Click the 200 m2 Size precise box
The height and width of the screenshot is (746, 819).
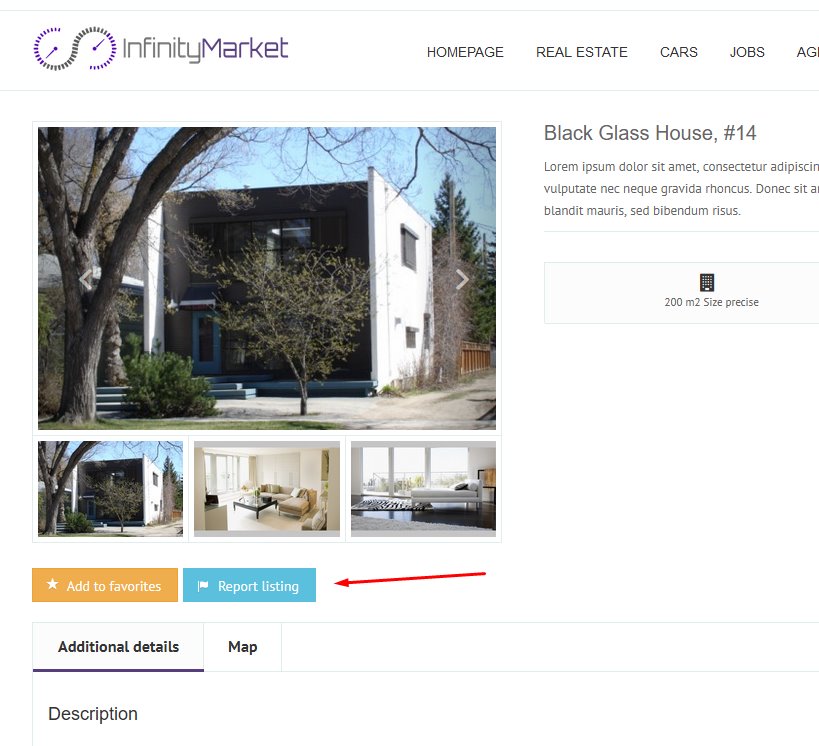click(682, 293)
